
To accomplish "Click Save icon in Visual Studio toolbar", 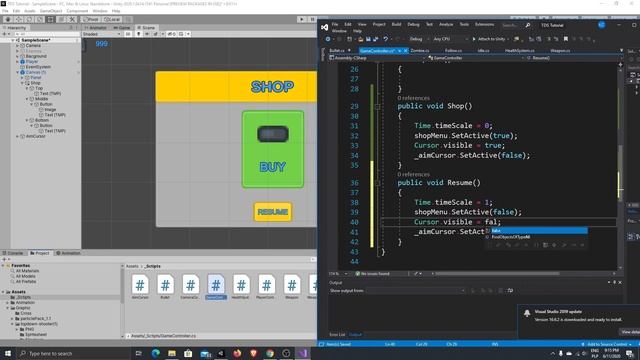I will coord(368,39).
